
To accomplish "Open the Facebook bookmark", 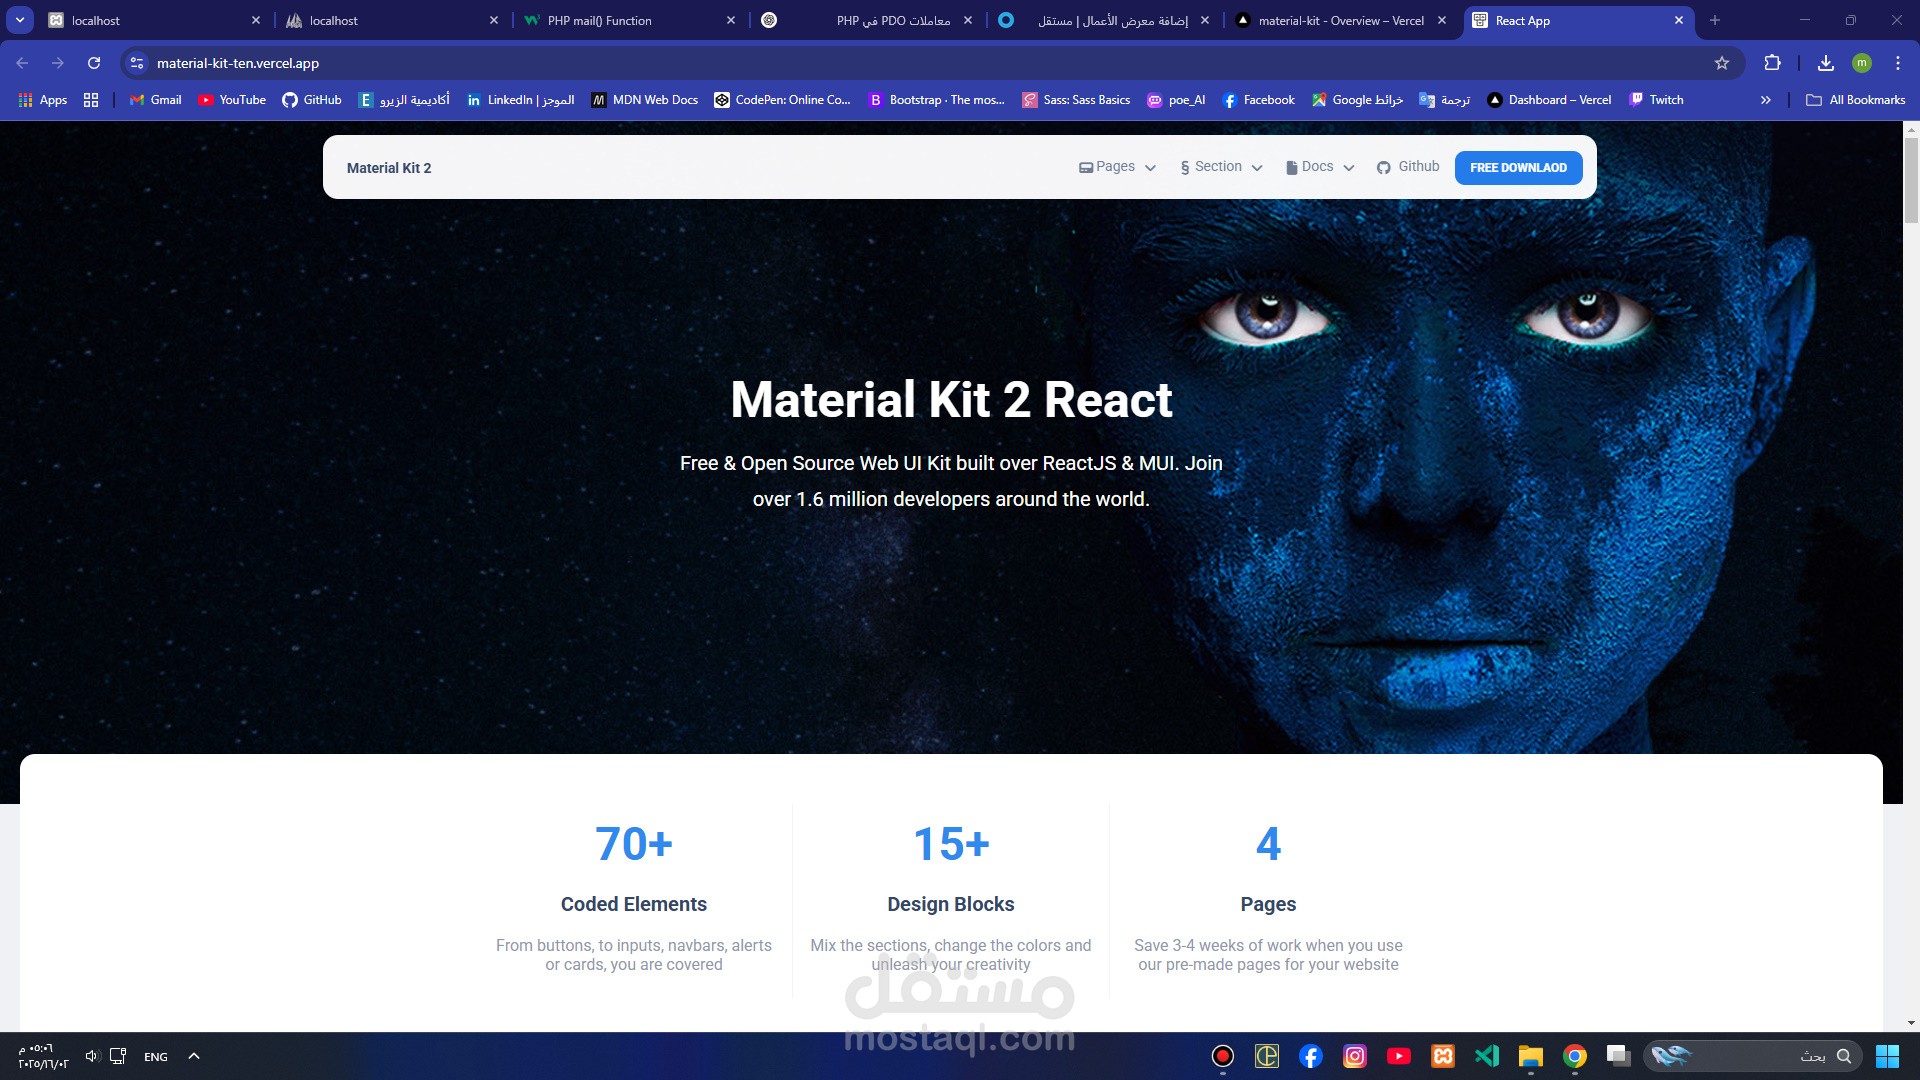I will pyautogui.click(x=1259, y=100).
